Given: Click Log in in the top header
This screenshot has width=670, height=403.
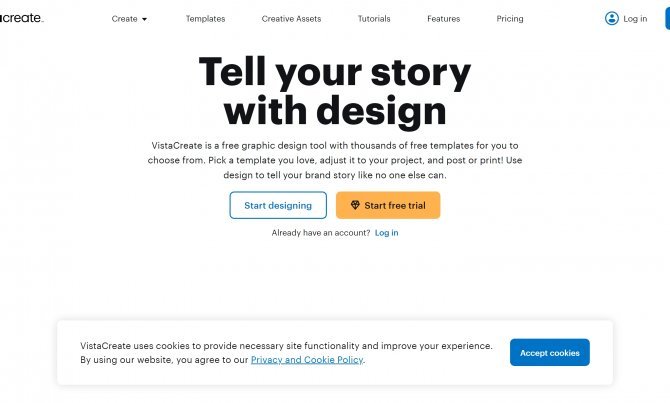Looking at the screenshot, I should (x=635, y=19).
